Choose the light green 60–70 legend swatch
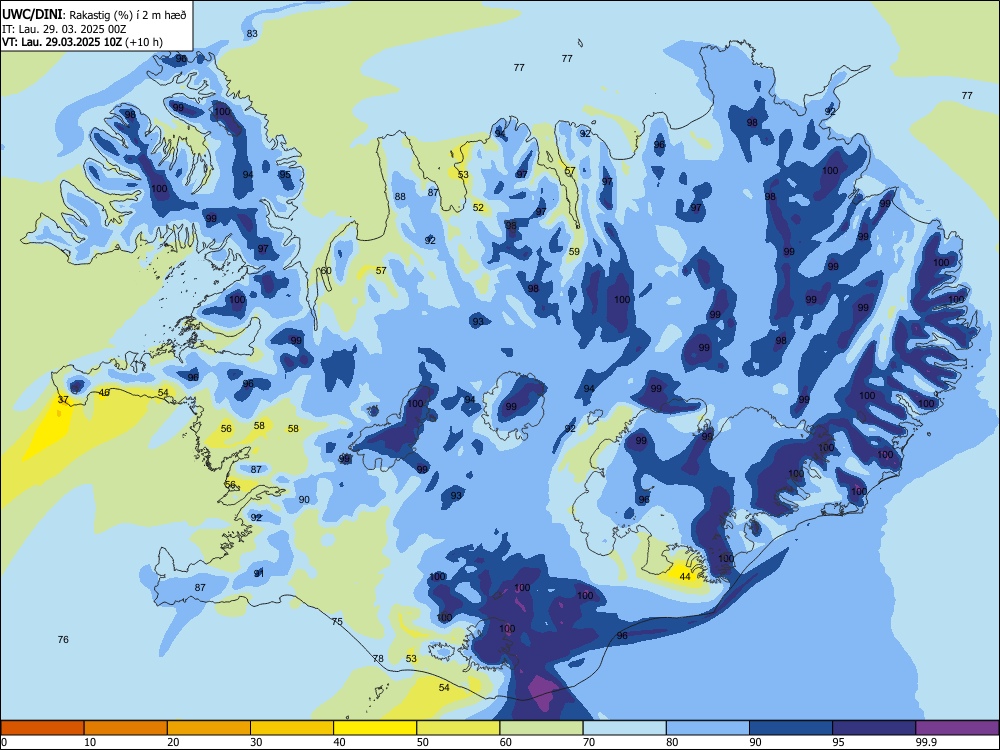The width and height of the screenshot is (1000, 750). pyautogui.click(x=541, y=728)
